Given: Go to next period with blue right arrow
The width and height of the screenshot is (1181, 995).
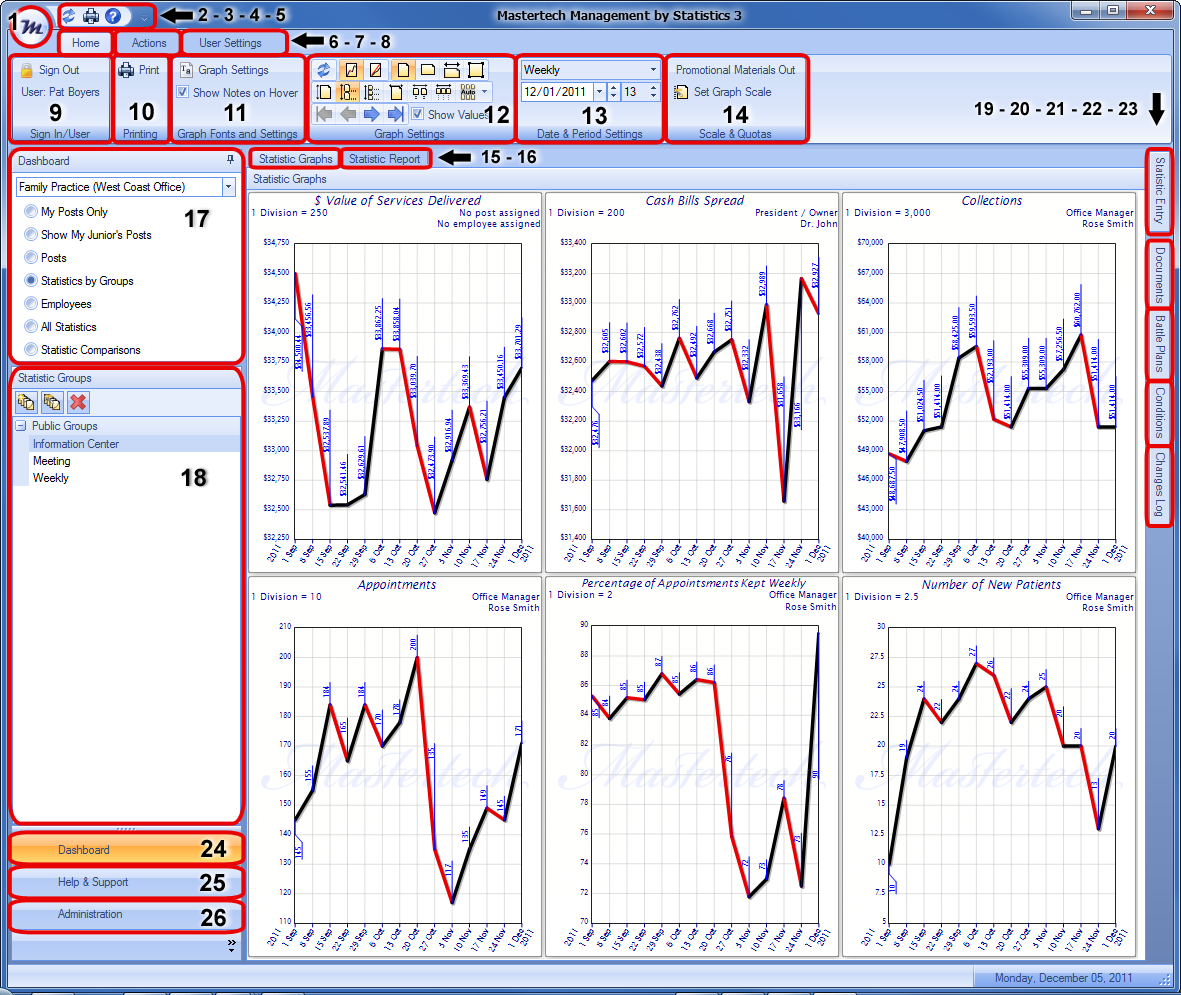Looking at the screenshot, I should 371,114.
